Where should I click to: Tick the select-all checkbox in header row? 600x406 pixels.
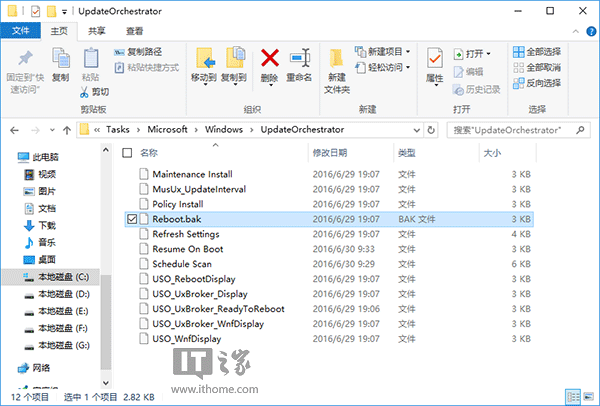tap(127, 153)
